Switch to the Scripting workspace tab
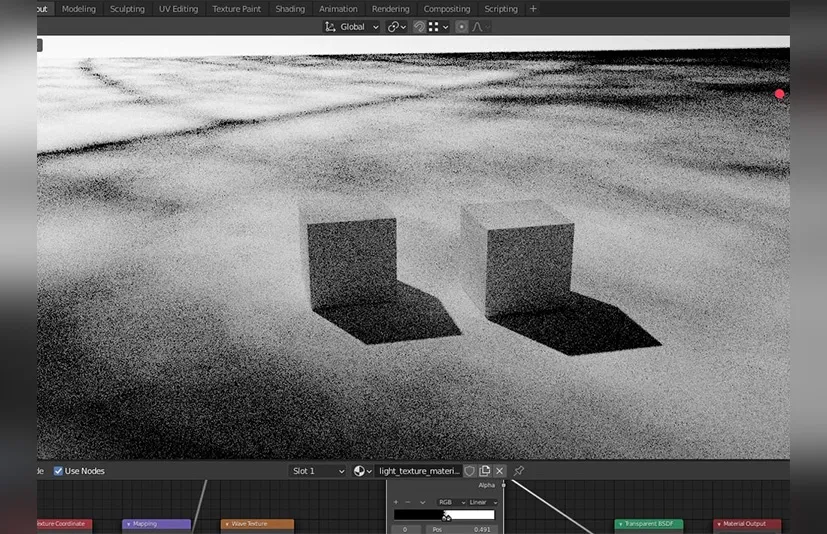Screen dimensions: 827x534 point(501,9)
